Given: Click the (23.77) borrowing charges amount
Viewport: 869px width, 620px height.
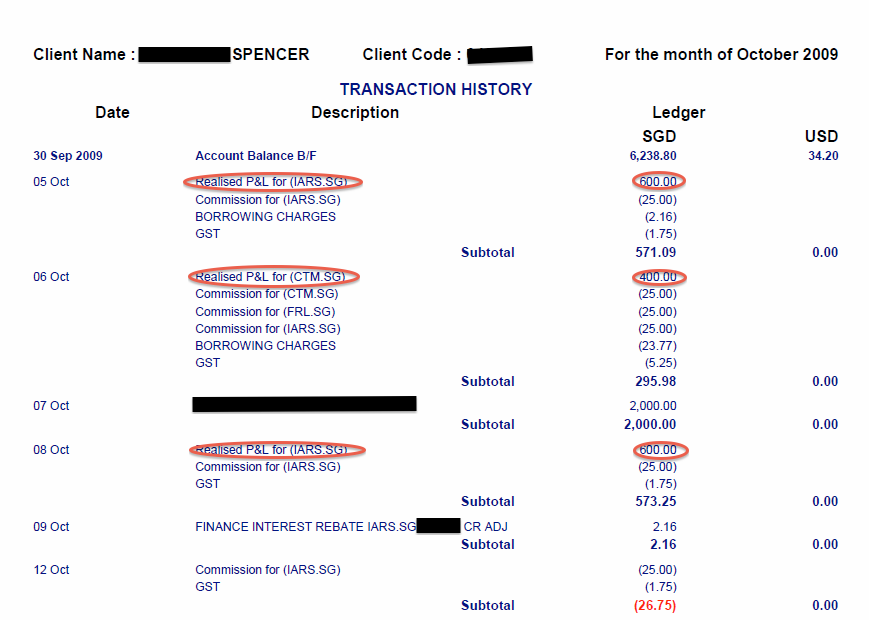Looking at the screenshot, I should coord(656,345).
